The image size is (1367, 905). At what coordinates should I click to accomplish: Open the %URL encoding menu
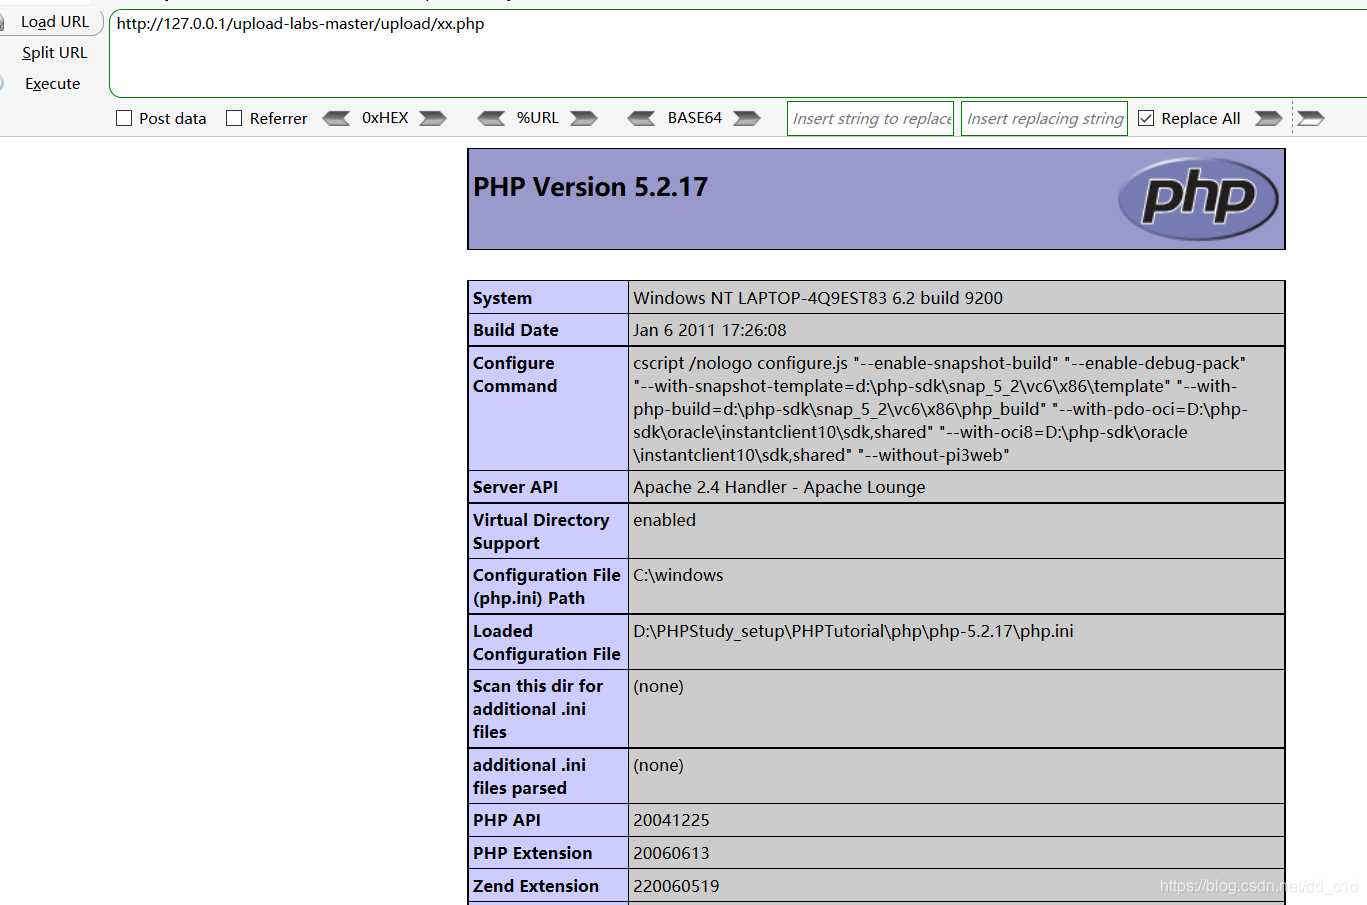[538, 118]
